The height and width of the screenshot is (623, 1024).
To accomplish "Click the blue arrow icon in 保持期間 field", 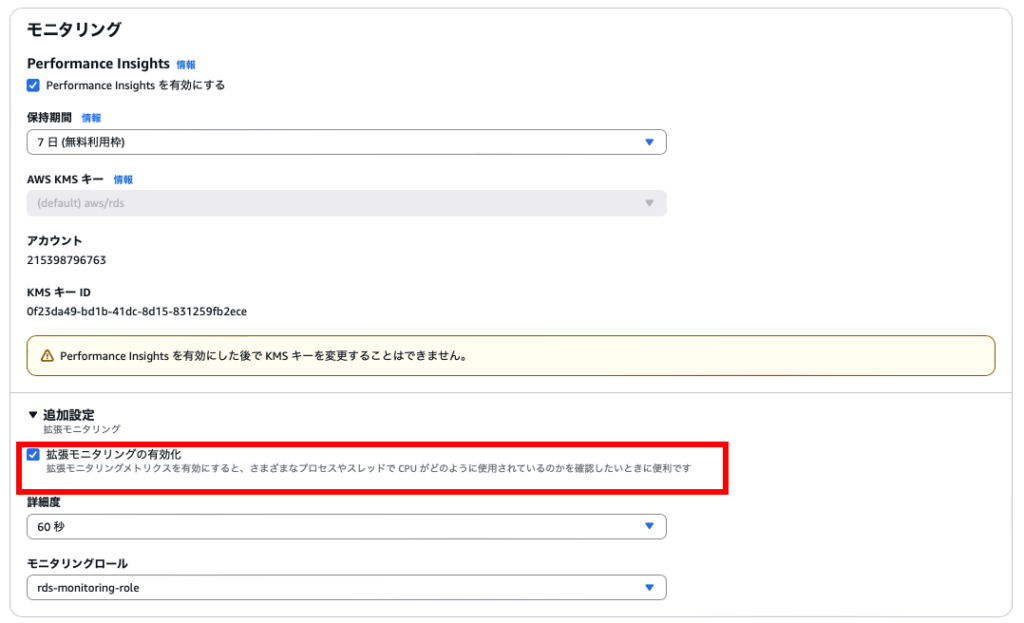I will [649, 142].
